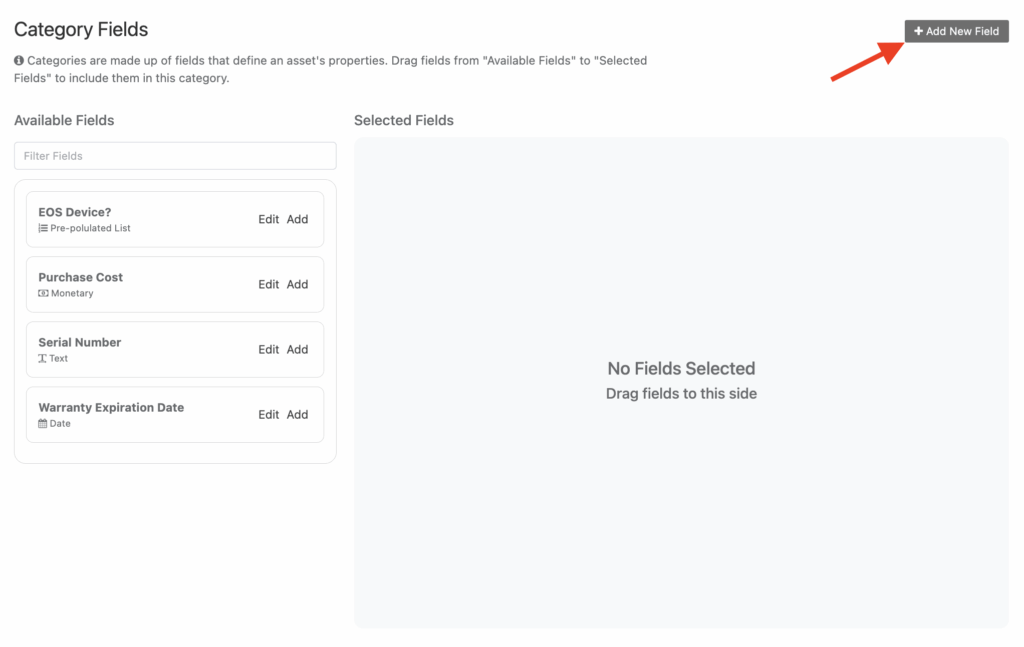Add the Warranty Expiration Date field
Viewport: 1024px width, 647px height.
[298, 414]
